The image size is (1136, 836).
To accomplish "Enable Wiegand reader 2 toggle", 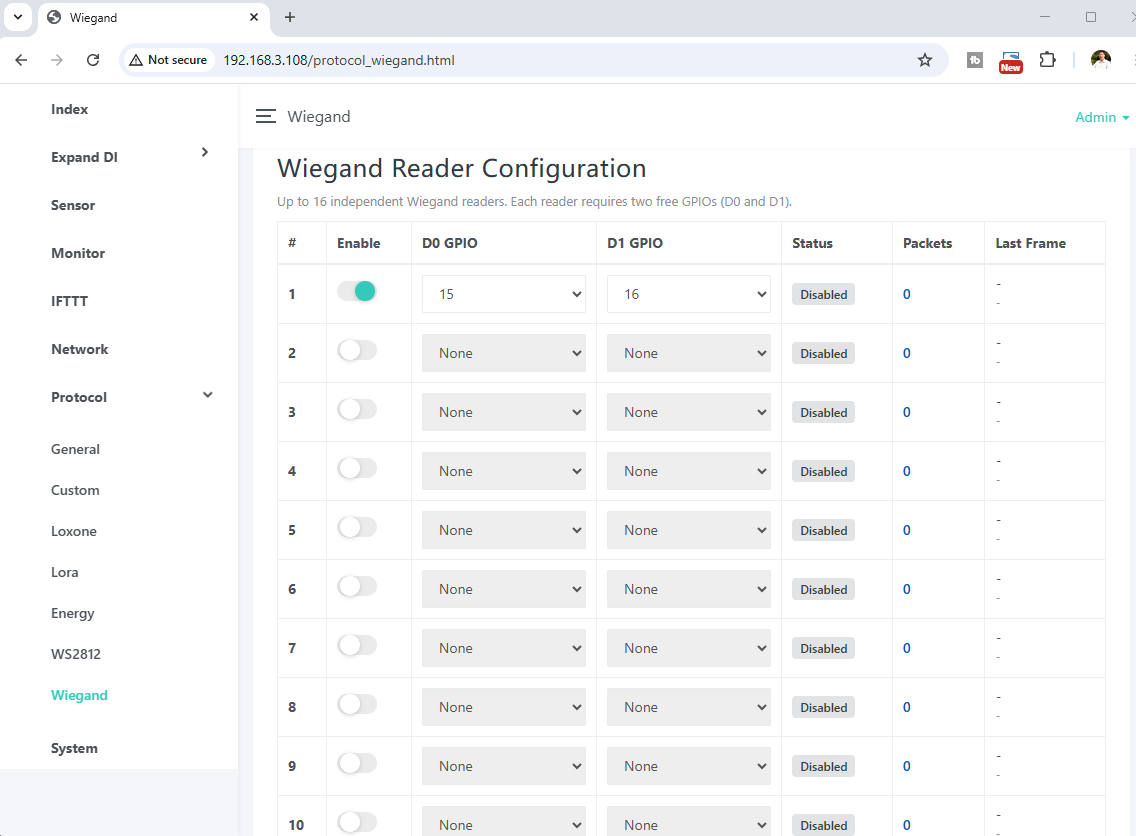I will click(357, 351).
